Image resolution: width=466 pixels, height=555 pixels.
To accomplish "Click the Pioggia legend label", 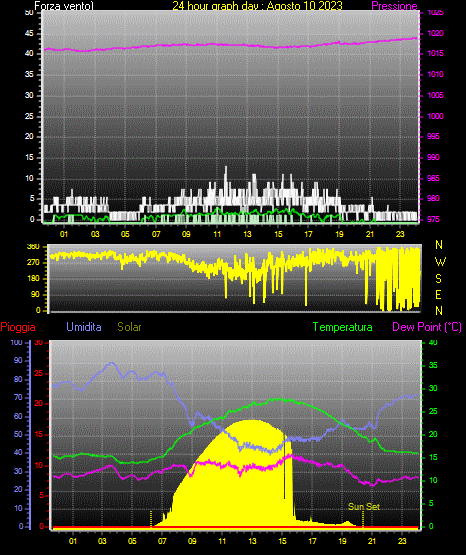I will (18, 327).
